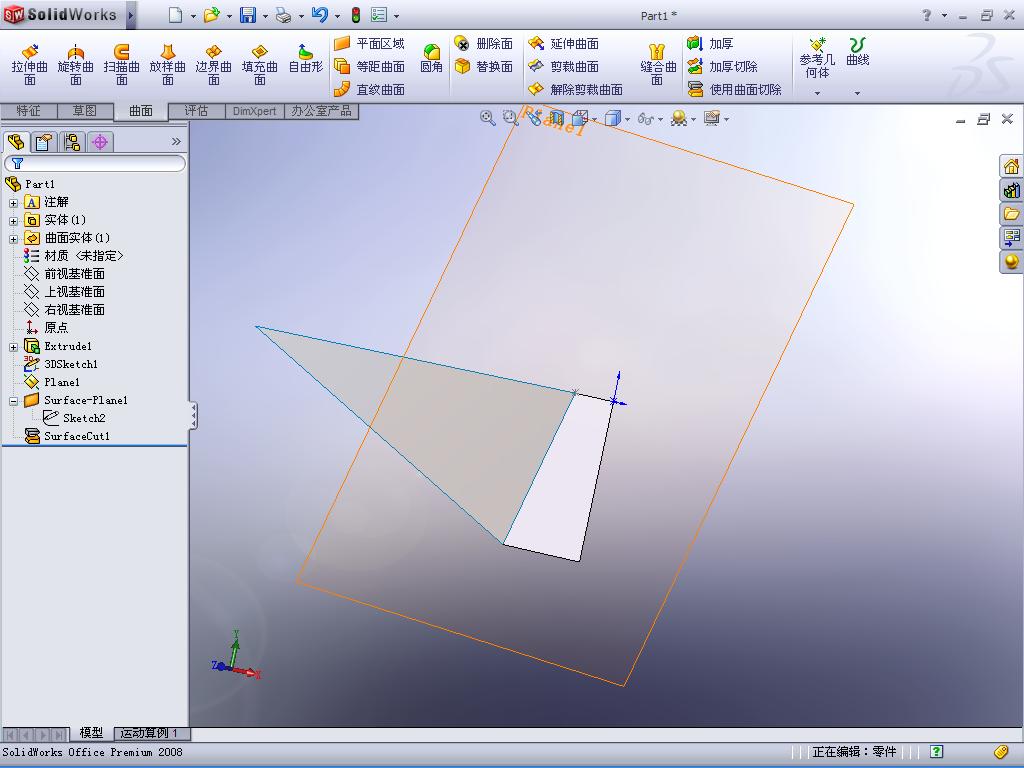Viewport: 1024px width, 768px height.
Task: Choose the 替换面 replace face tool
Action: coord(483,67)
